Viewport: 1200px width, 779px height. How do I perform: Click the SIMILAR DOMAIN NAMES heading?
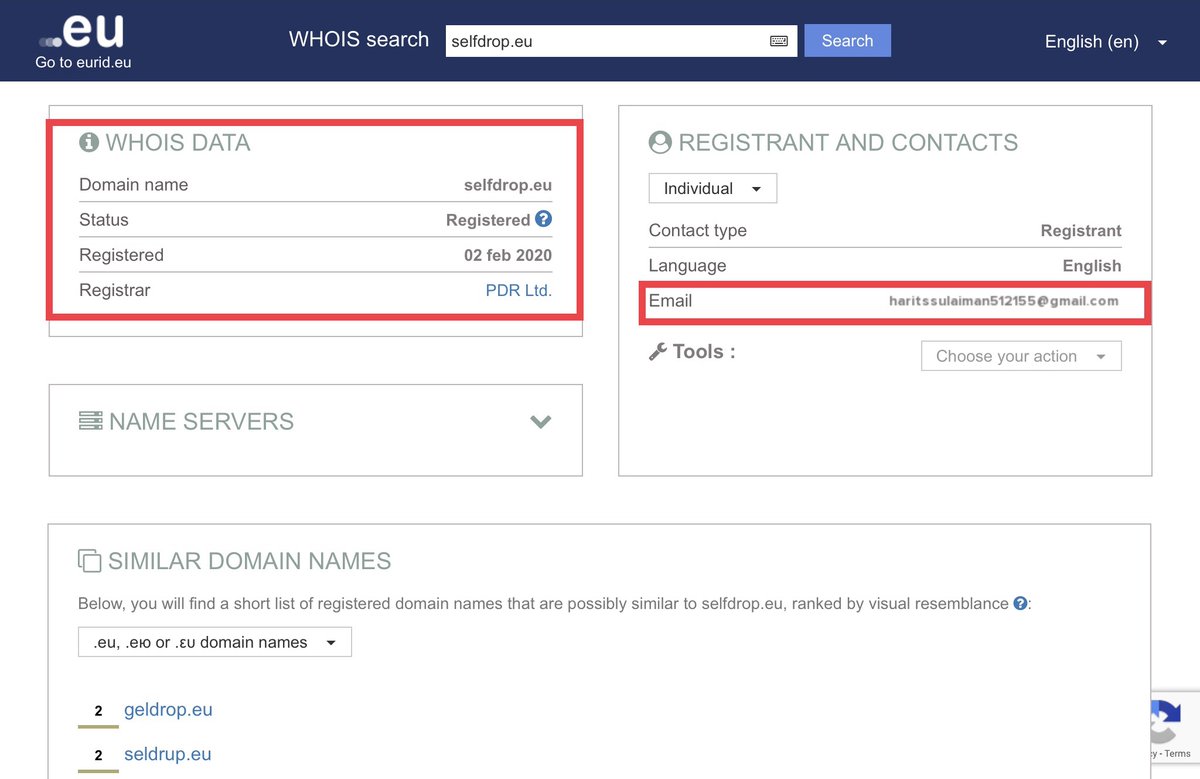tap(249, 561)
